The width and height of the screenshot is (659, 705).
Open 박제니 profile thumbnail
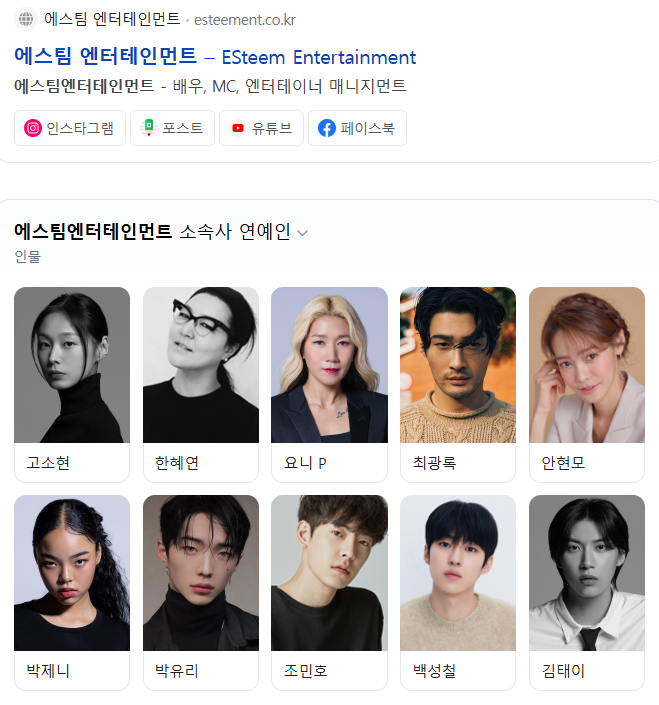[x=72, y=573]
